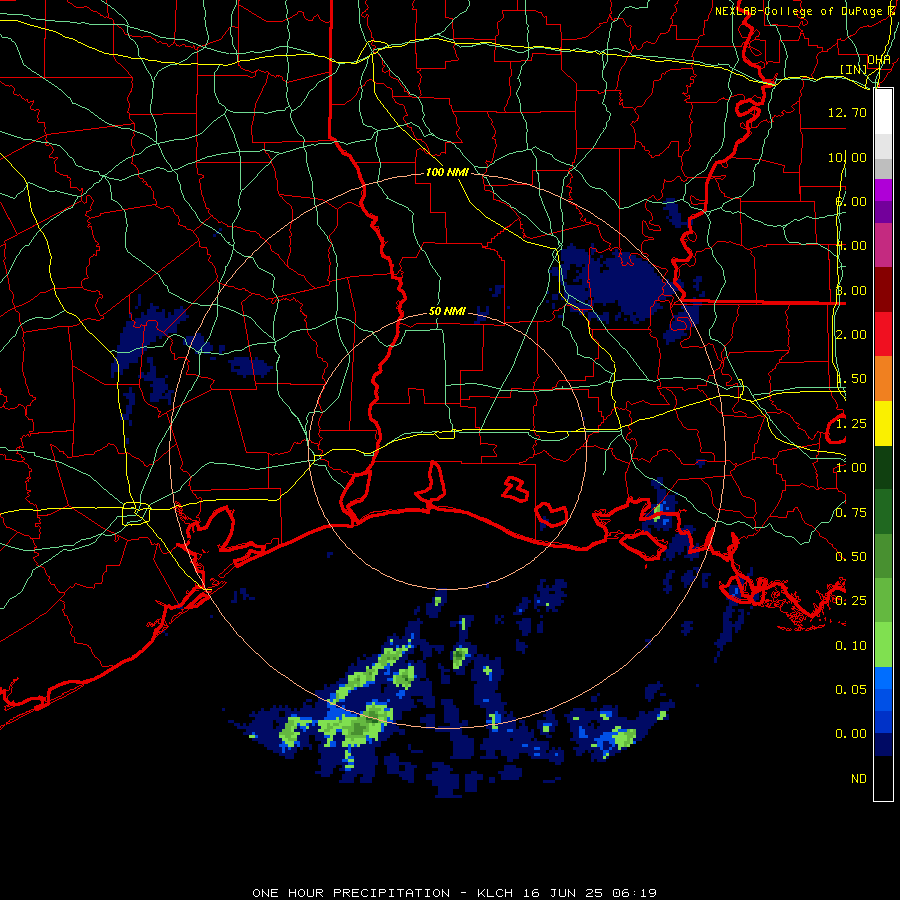Click the 0.50 legend value
Viewport: 900px width, 900px height.
851,557
